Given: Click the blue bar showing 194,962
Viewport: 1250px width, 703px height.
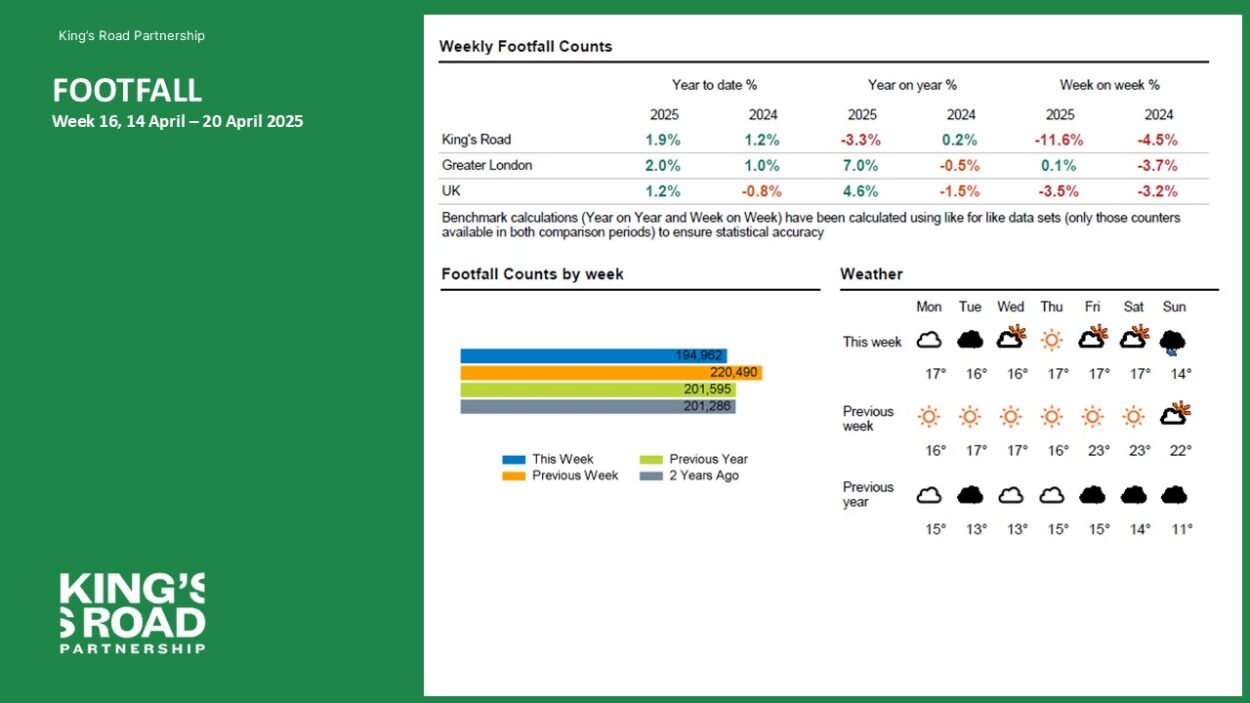Looking at the screenshot, I should coord(594,355).
